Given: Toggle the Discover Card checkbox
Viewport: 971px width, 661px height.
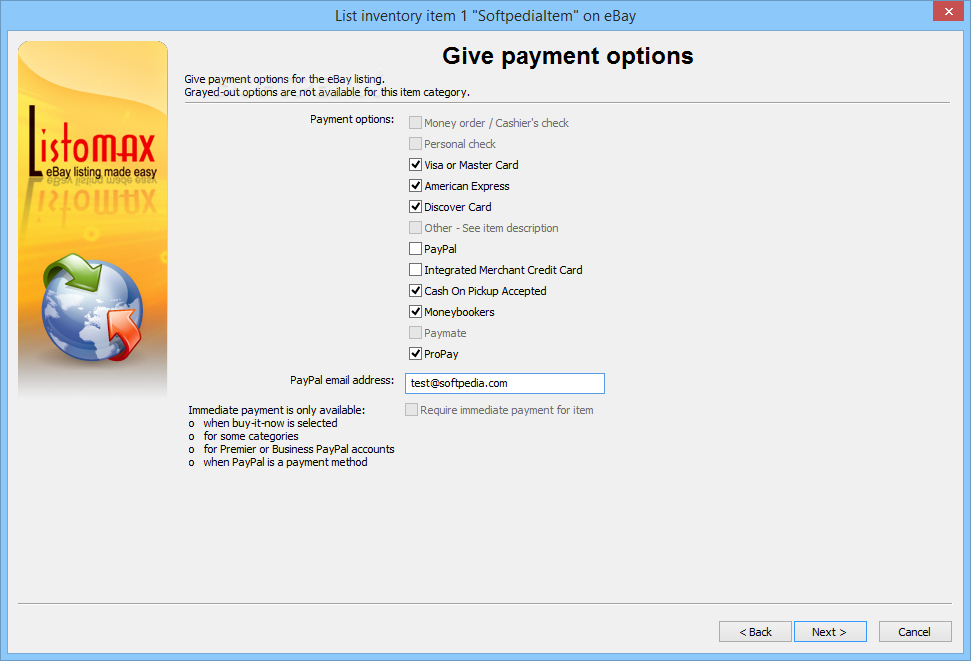Looking at the screenshot, I should pyautogui.click(x=416, y=207).
